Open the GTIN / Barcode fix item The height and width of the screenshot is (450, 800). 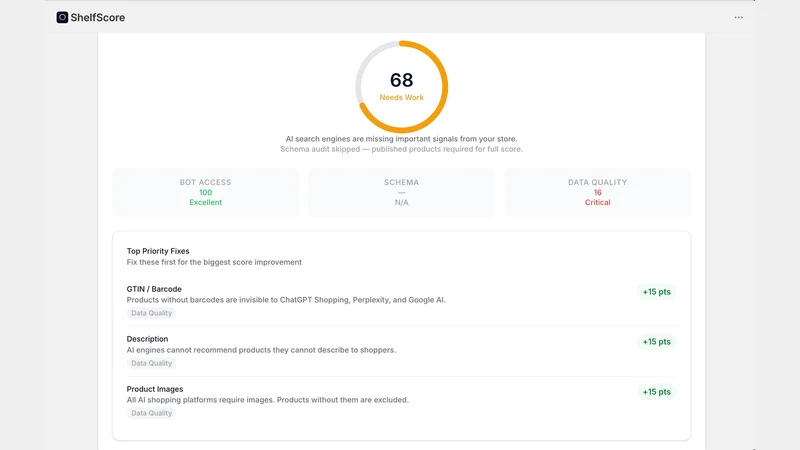[401, 301]
